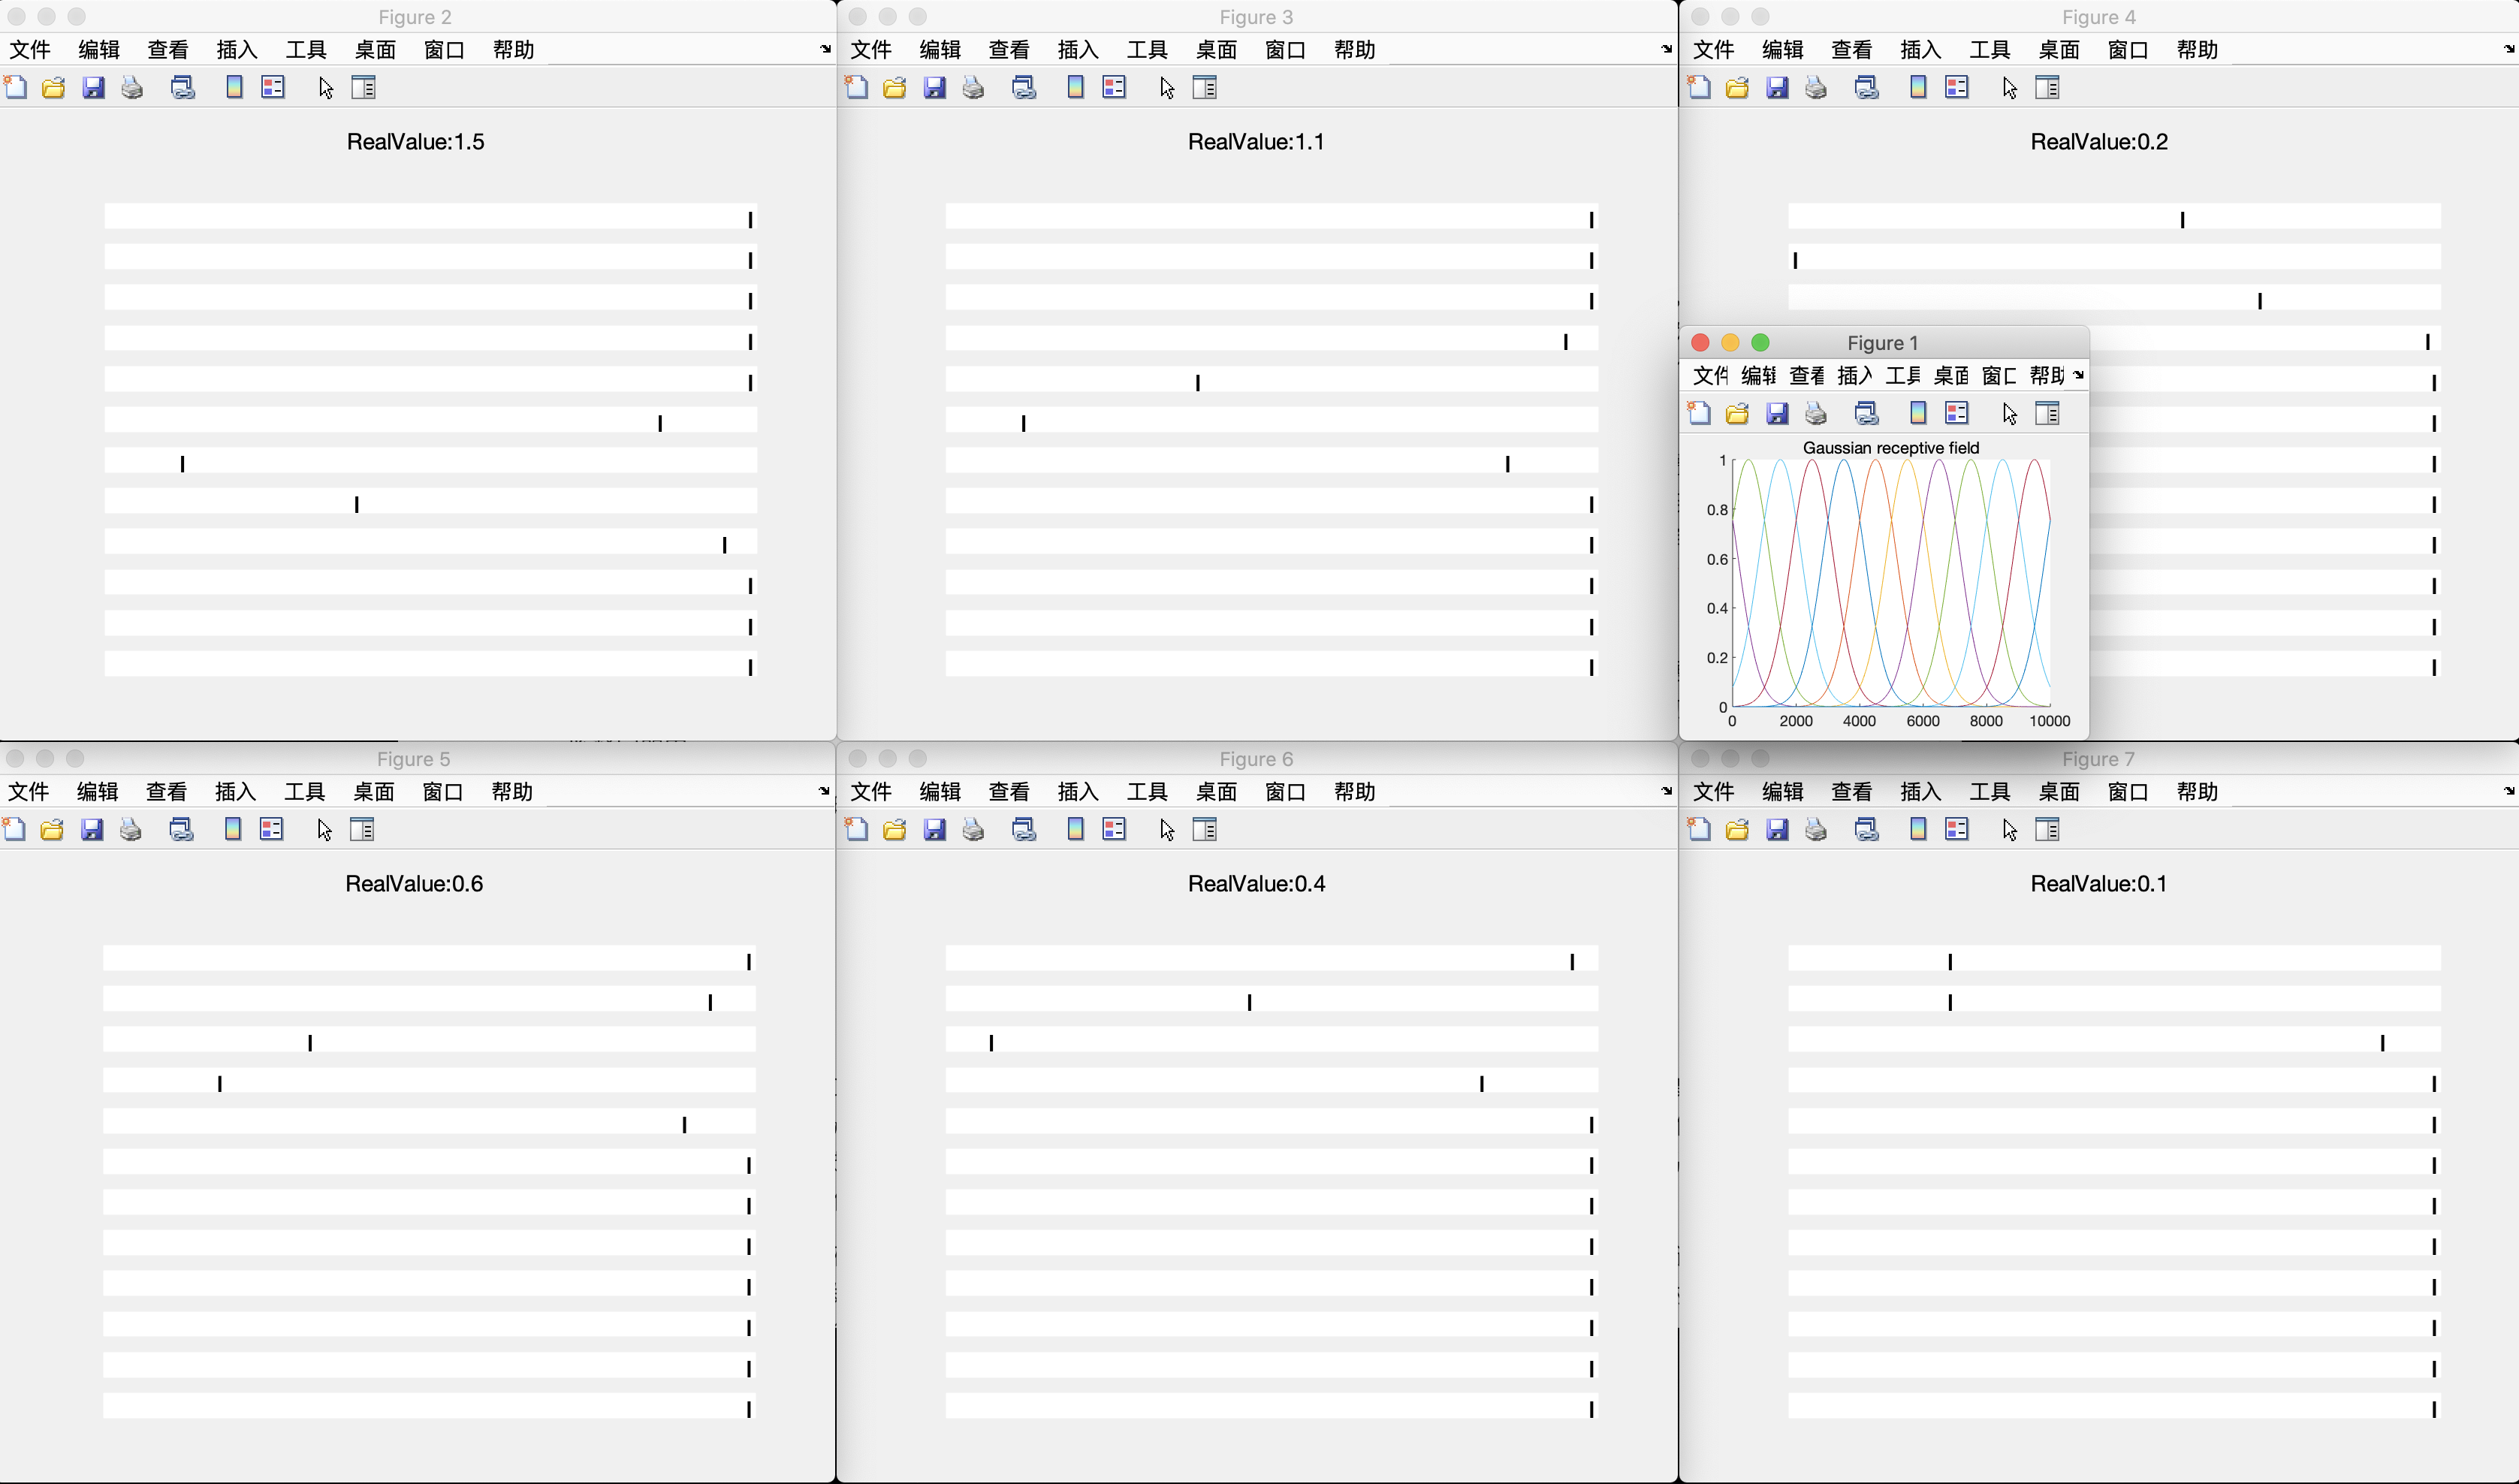Insert colorbar icon in Figure 7 toolbar
Image resolution: width=2519 pixels, height=1484 pixels.
[x=1918, y=830]
